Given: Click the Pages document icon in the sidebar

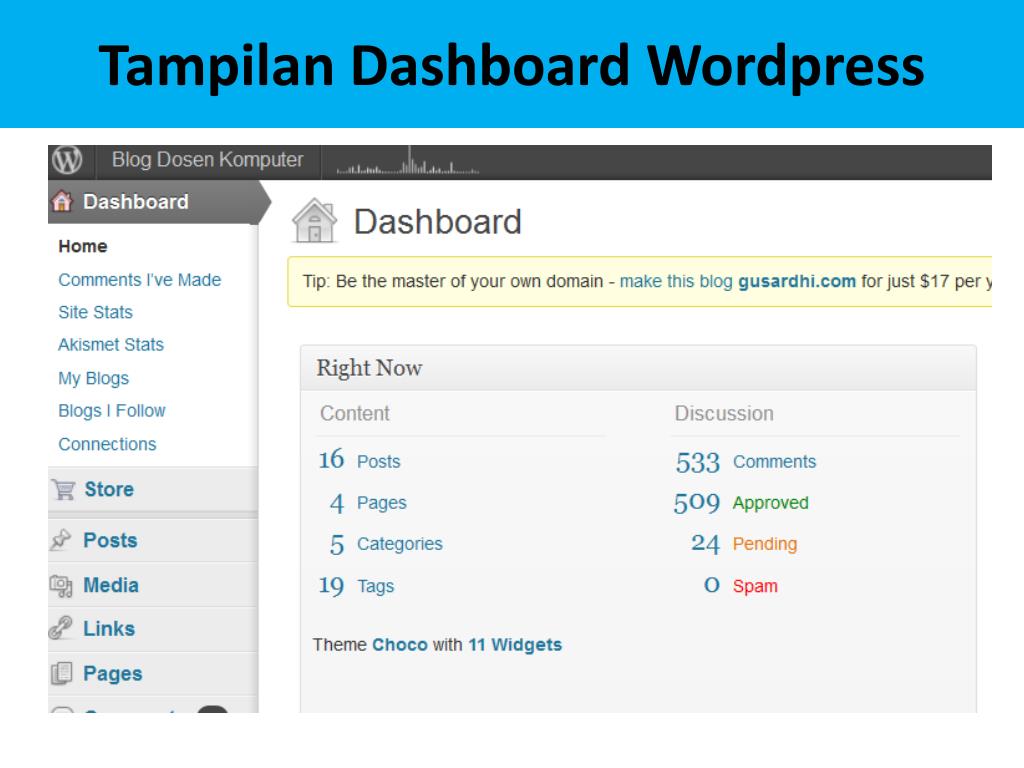Looking at the screenshot, I should 61,673.
